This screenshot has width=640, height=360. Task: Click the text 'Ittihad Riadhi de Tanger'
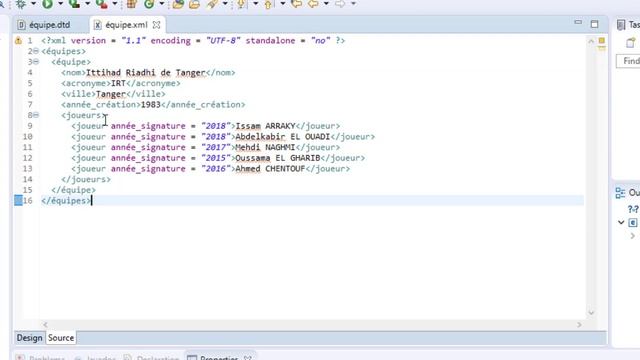pyautogui.click(x=146, y=73)
